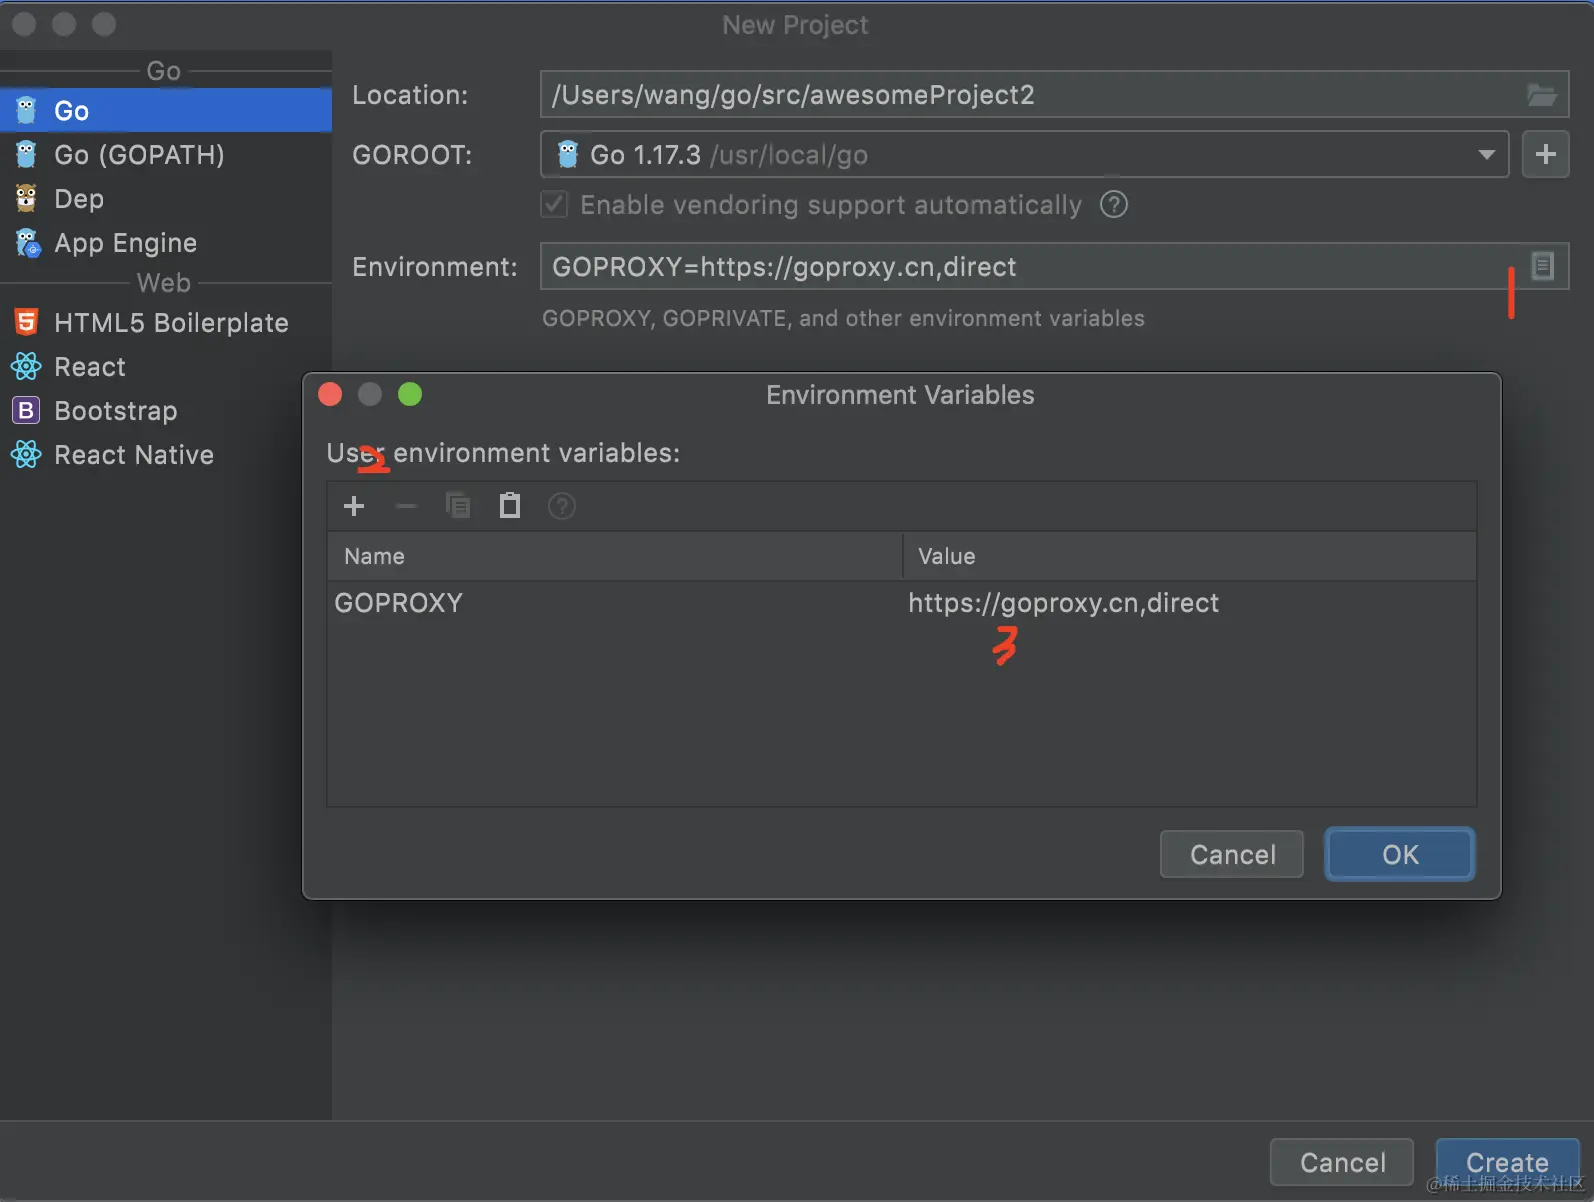Click the remove variable minus icon
Image resolution: width=1594 pixels, height=1202 pixels.
(x=406, y=506)
